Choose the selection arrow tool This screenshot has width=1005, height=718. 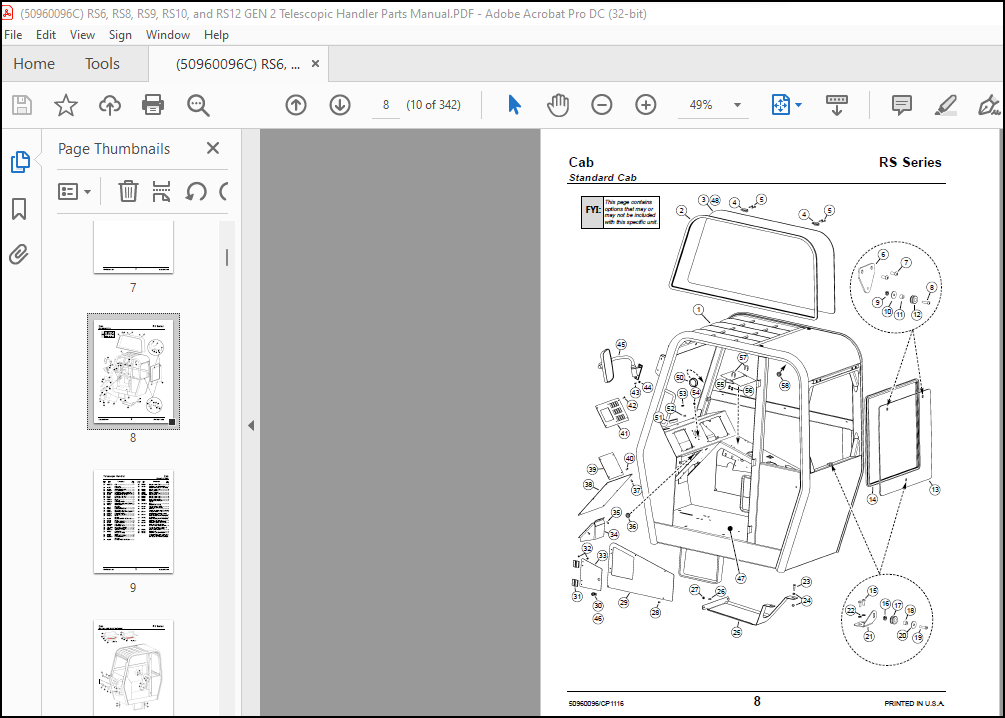click(514, 105)
